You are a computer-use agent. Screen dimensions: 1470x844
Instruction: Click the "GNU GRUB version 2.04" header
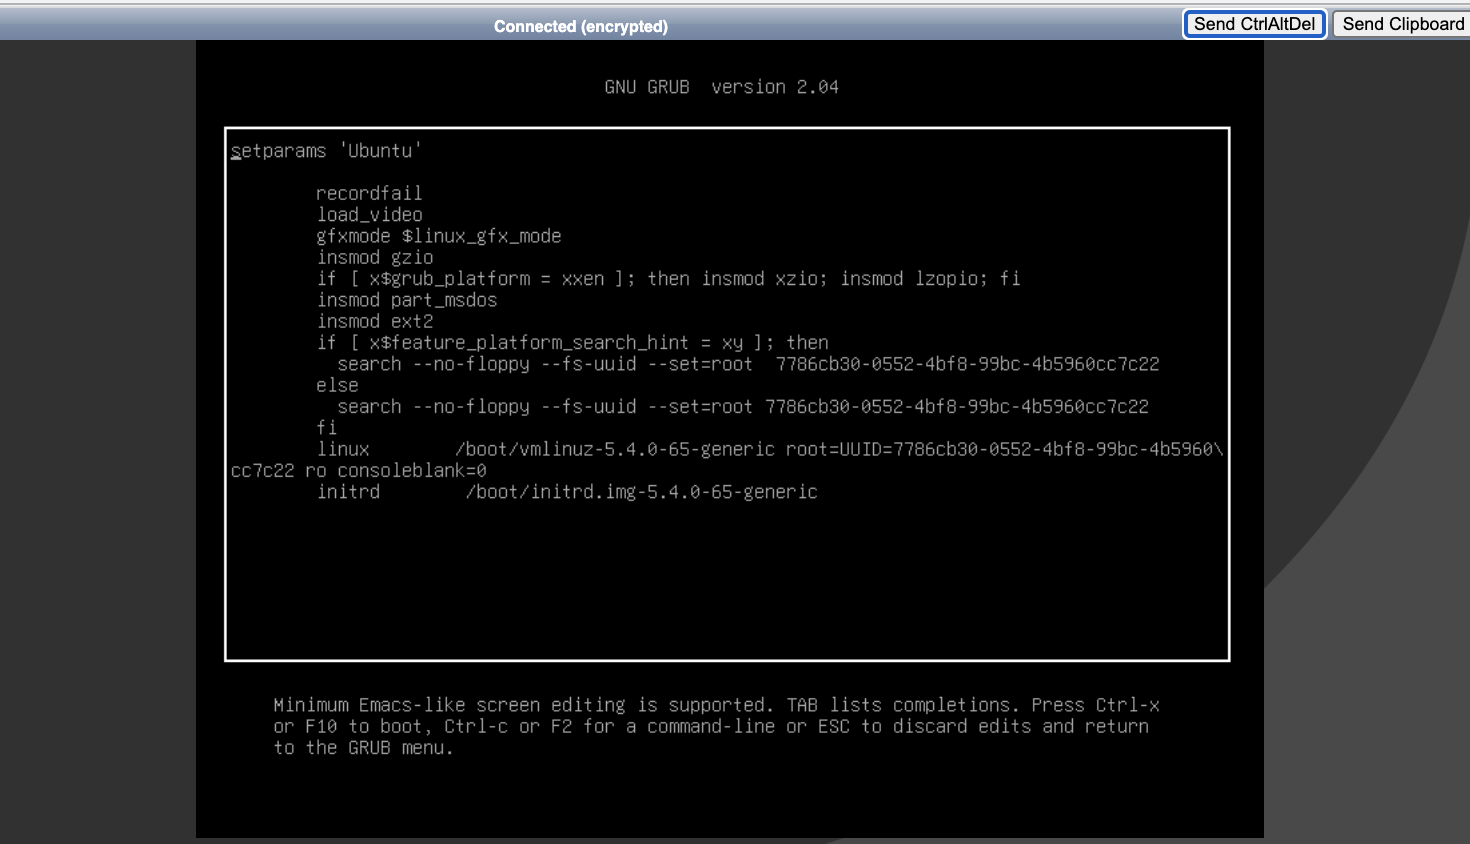[x=721, y=87]
